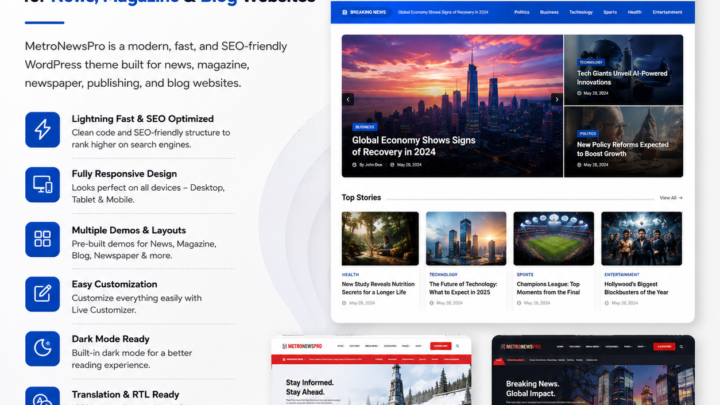Click the TECHNOLOGY category label under Top Stories
This screenshot has width=720, height=405.
click(443, 275)
